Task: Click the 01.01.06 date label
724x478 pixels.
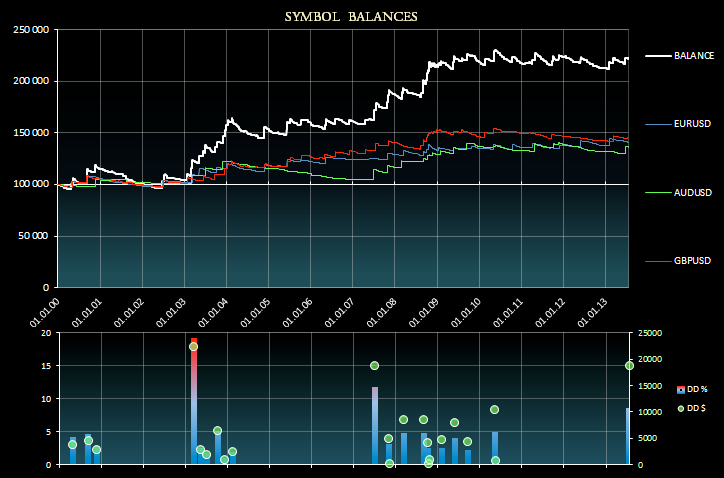Action: (297, 313)
